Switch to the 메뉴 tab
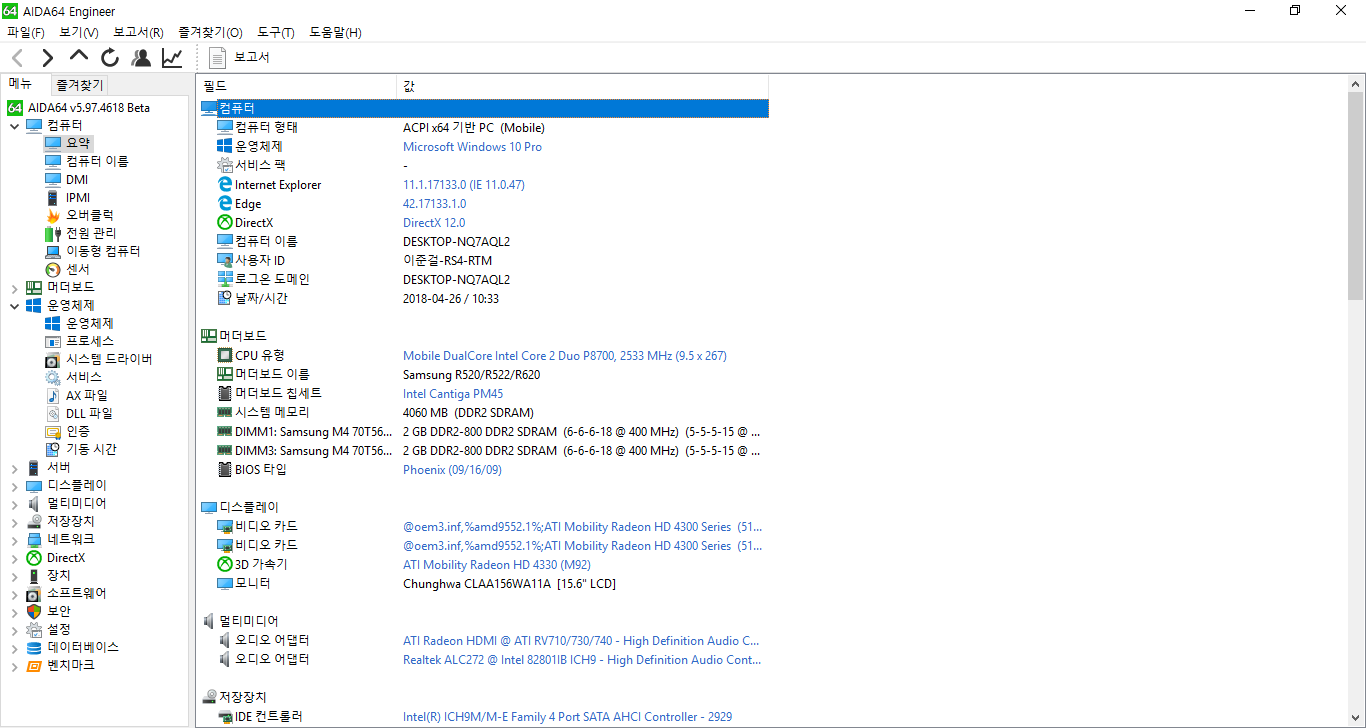Screen dimensions: 1366x728 point(21,84)
